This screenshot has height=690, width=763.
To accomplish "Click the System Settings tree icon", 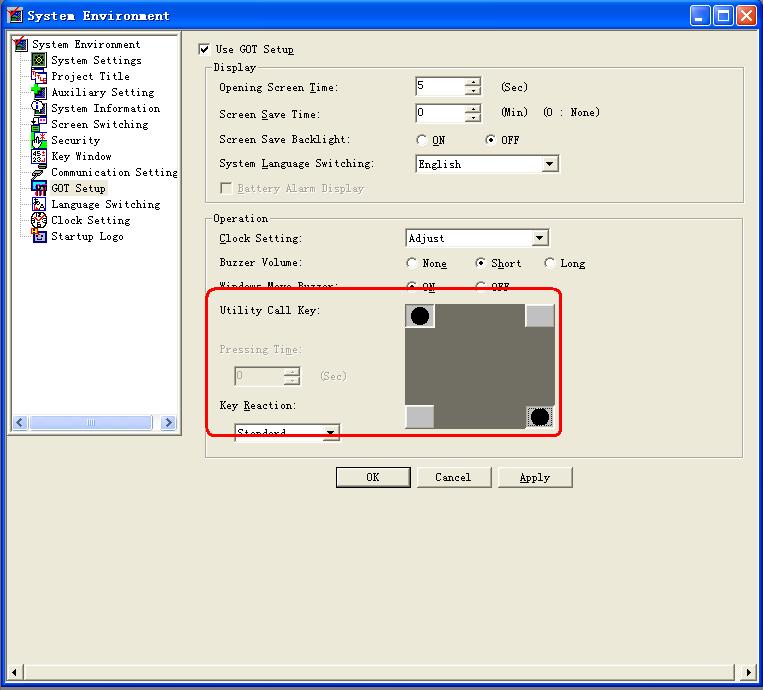I will click(39, 60).
